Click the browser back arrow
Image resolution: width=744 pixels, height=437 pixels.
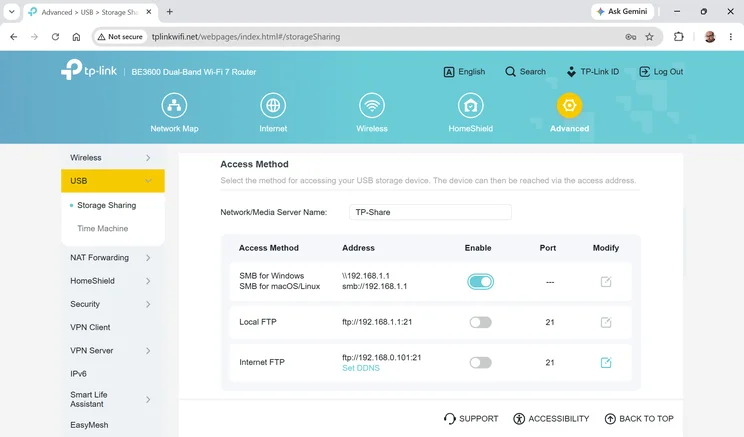[13, 37]
